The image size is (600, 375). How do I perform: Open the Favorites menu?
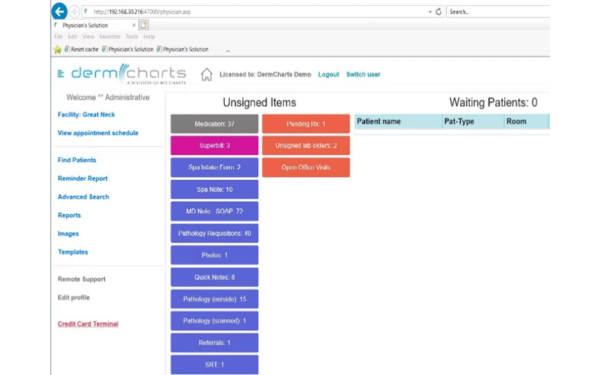click(109, 37)
